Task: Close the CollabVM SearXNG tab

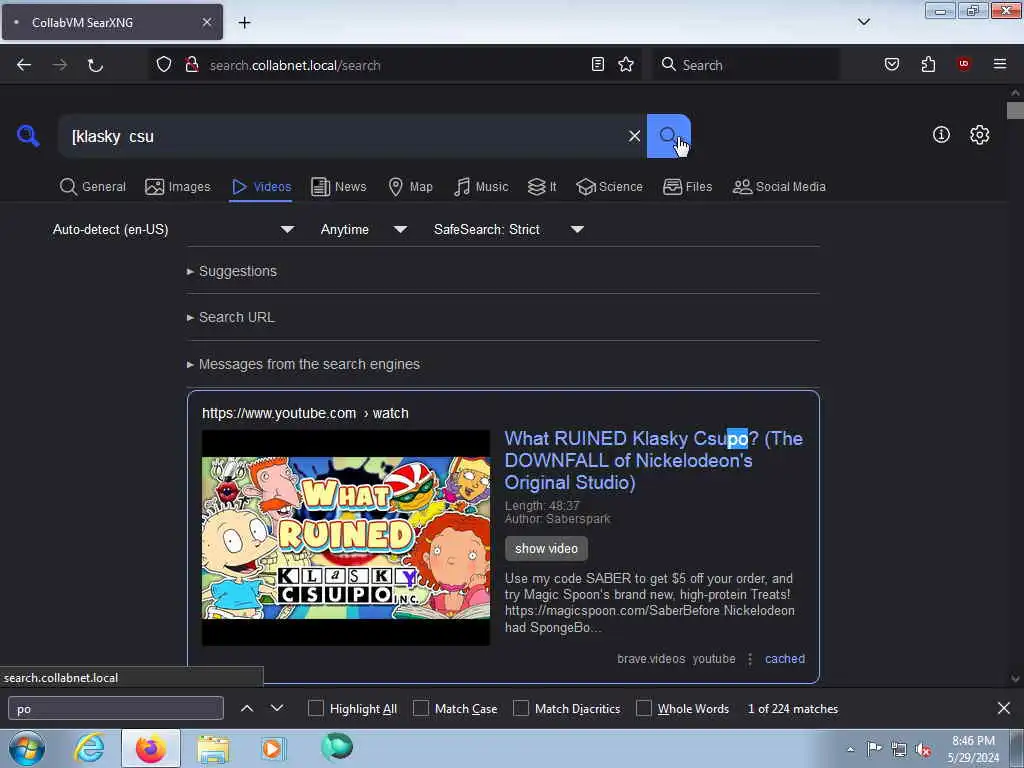Action: 207,22
